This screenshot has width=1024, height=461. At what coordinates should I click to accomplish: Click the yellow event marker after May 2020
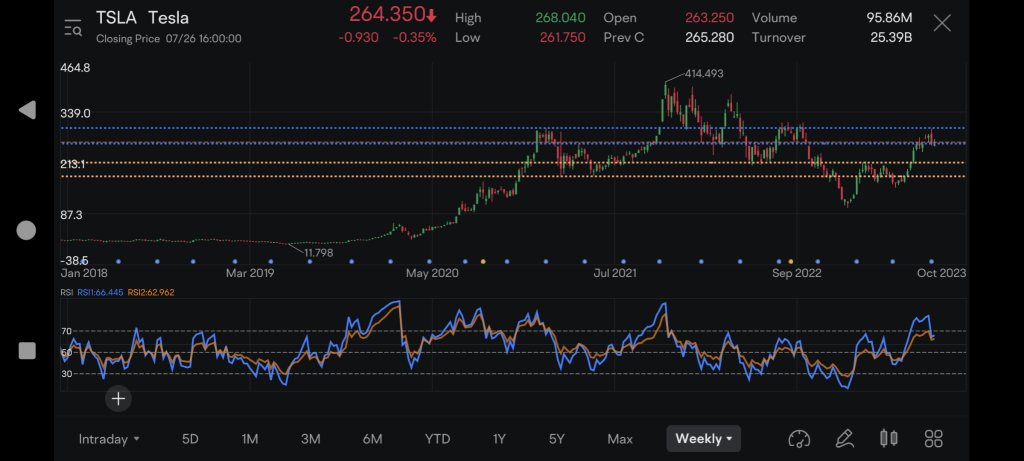click(x=483, y=261)
